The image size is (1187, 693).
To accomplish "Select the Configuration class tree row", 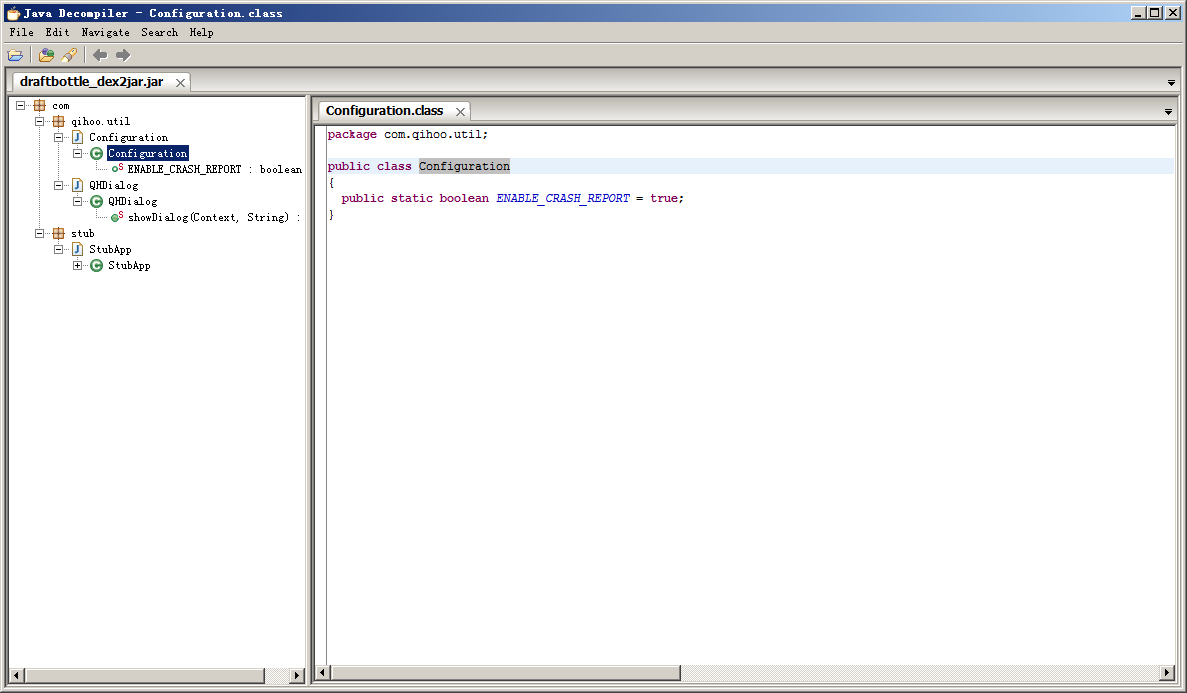I will pos(148,153).
